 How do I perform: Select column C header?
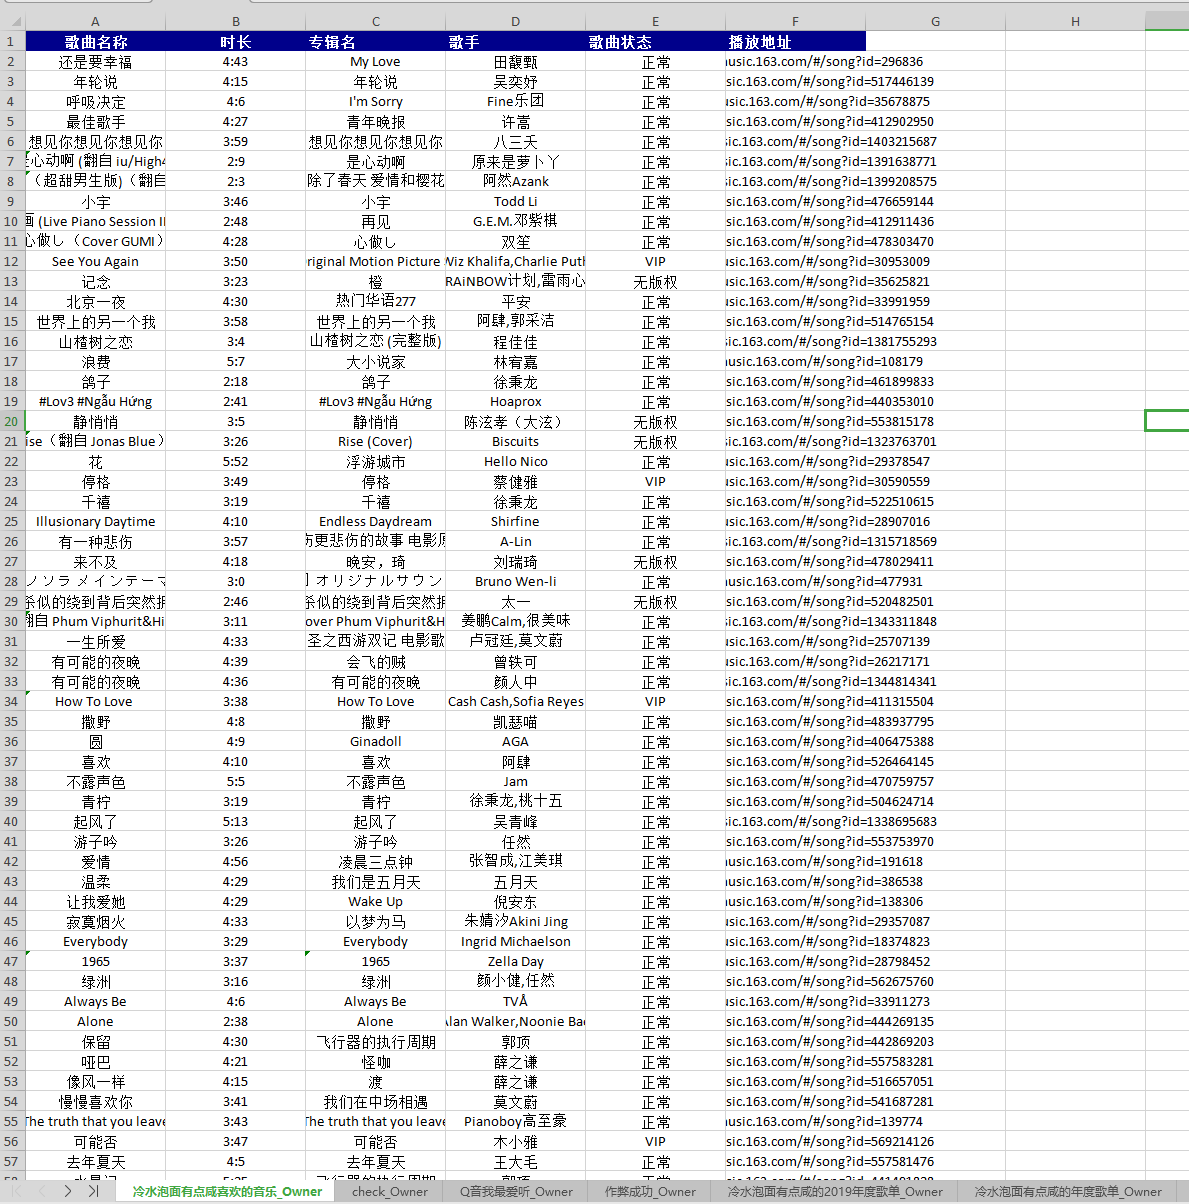tap(376, 21)
